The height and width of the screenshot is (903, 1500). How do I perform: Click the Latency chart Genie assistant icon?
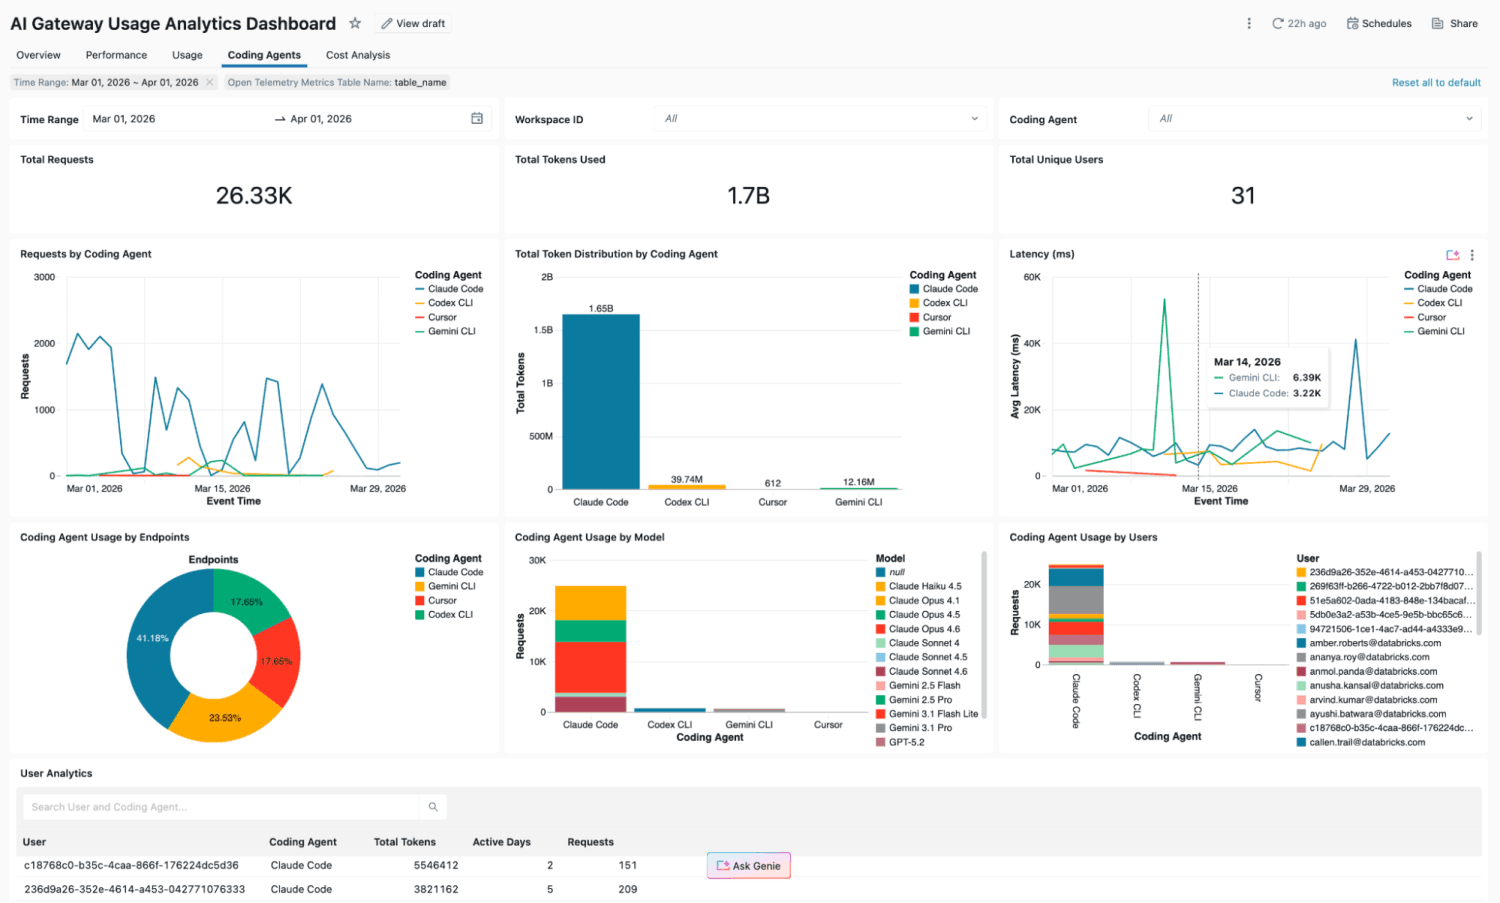click(x=1452, y=255)
